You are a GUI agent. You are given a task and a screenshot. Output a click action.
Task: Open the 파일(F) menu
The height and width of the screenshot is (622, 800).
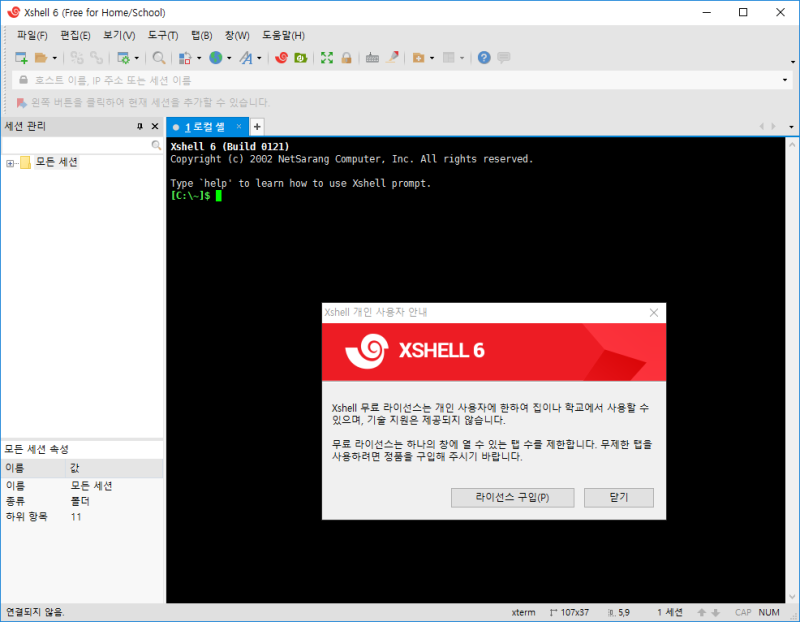32,35
